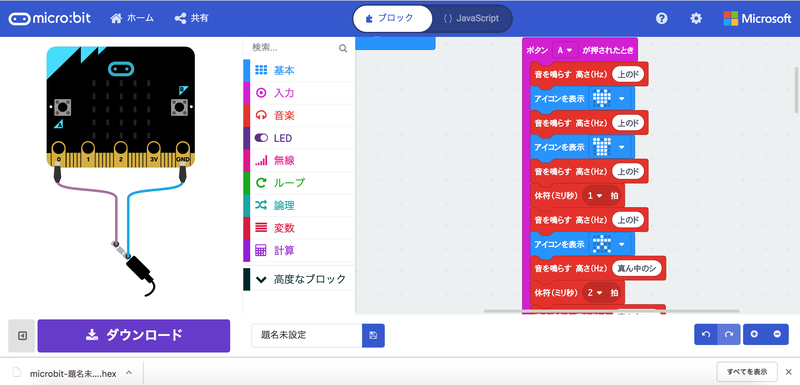Open the 計算 (Math) block category

(x=299, y=250)
